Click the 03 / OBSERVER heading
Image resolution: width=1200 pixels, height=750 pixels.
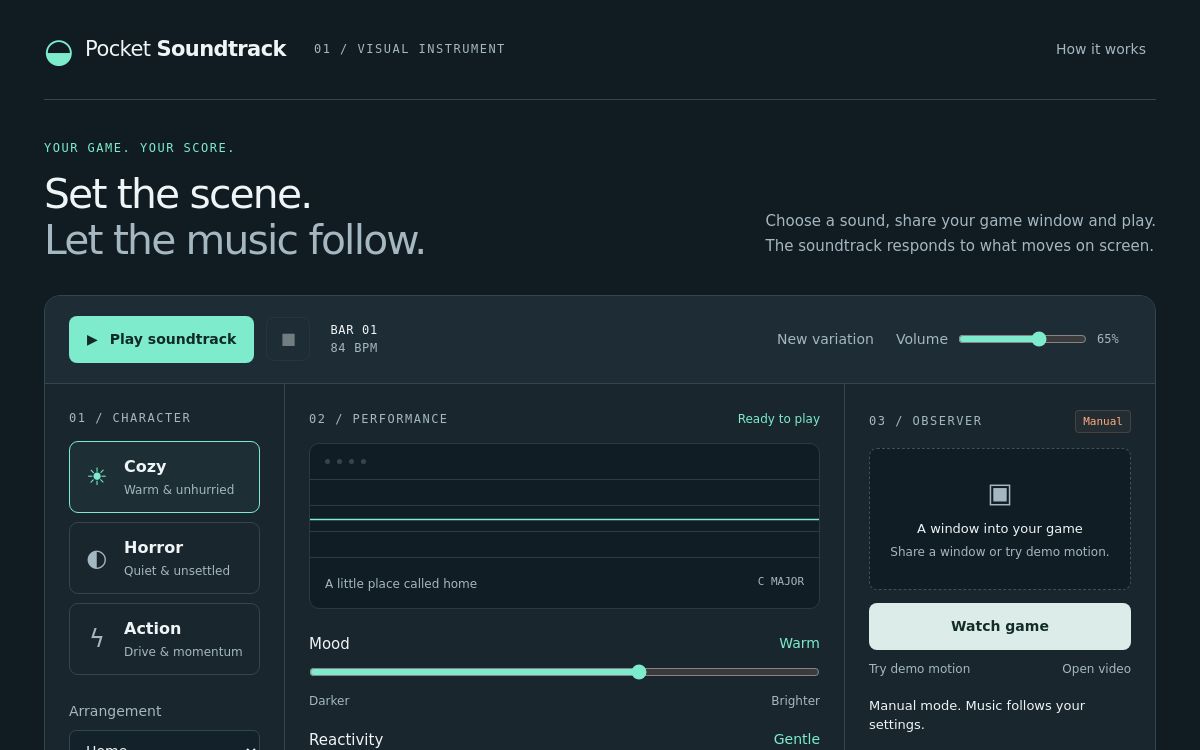(925, 421)
